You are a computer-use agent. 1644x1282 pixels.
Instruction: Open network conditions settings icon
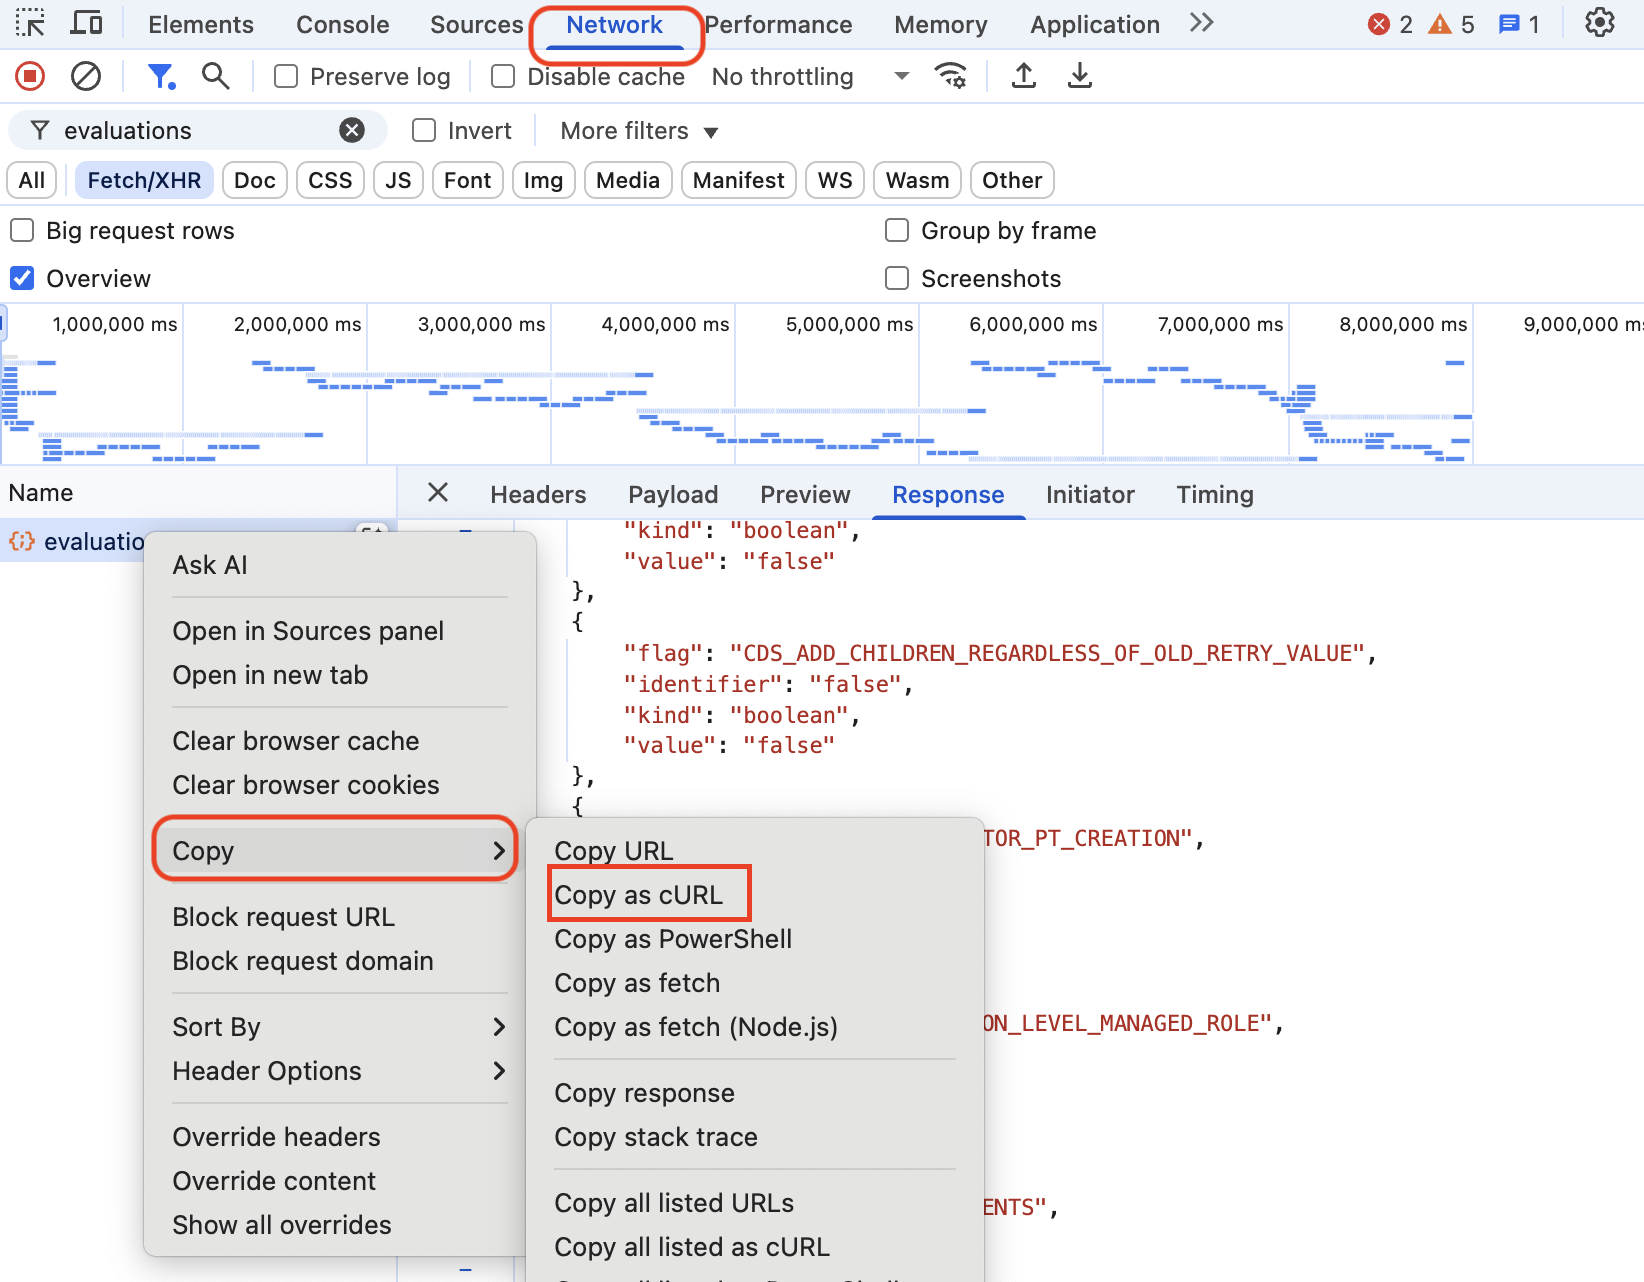point(950,76)
